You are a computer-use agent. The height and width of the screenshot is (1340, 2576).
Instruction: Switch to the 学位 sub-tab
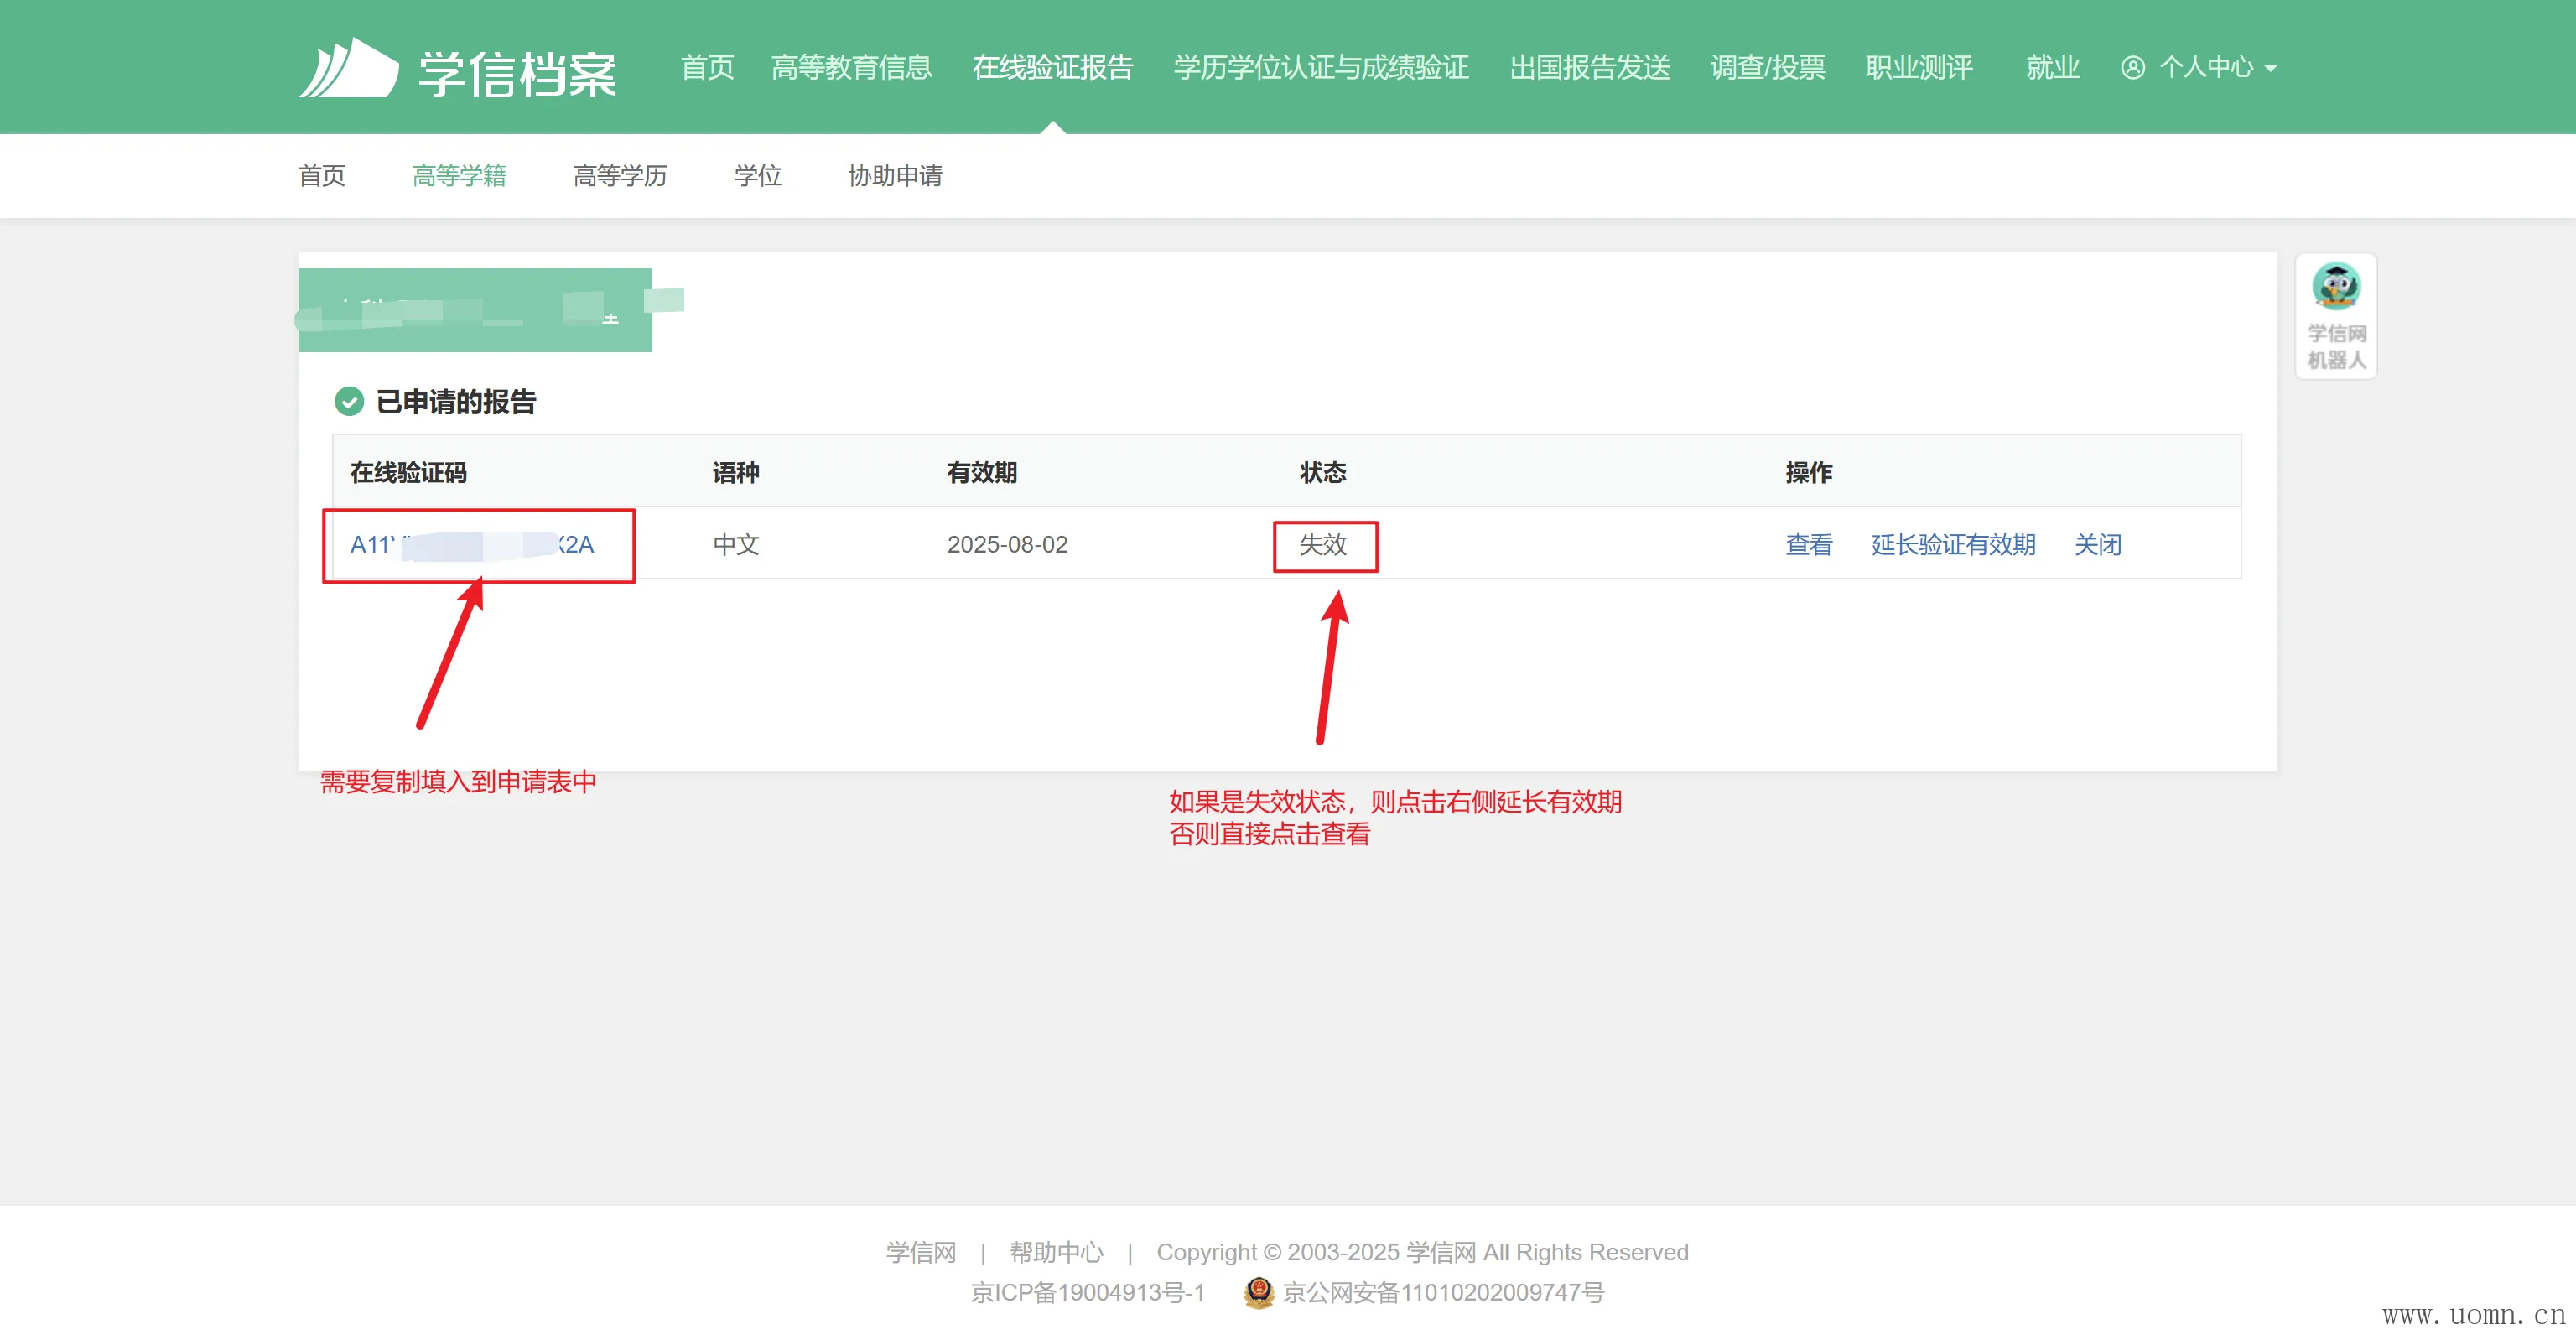(757, 176)
